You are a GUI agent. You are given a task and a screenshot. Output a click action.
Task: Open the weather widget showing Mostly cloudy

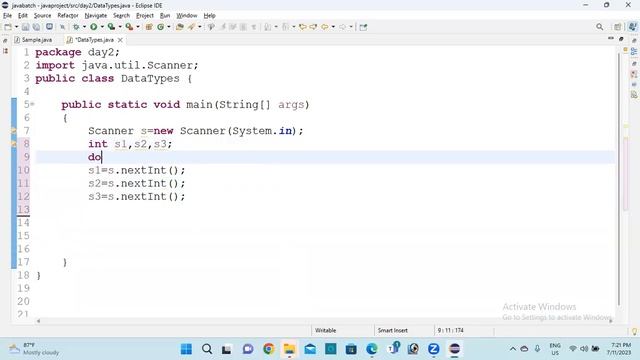[34, 349]
